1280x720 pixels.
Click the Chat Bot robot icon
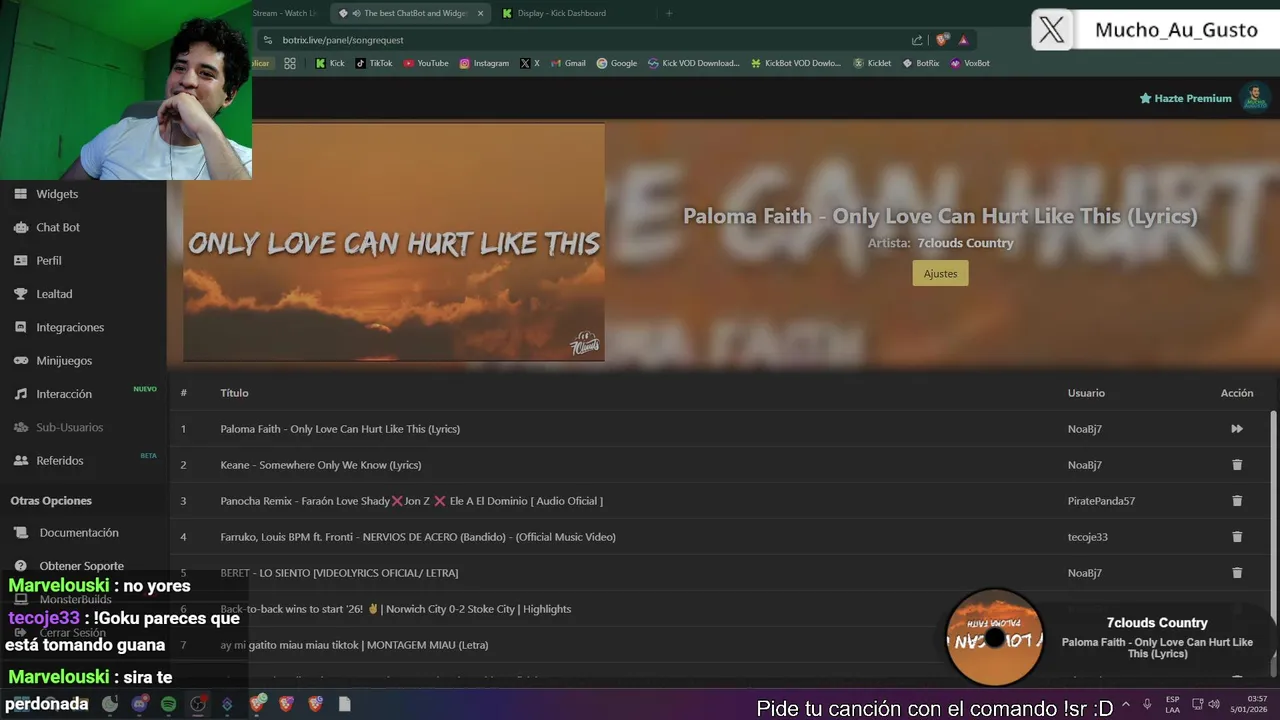tap(20, 227)
